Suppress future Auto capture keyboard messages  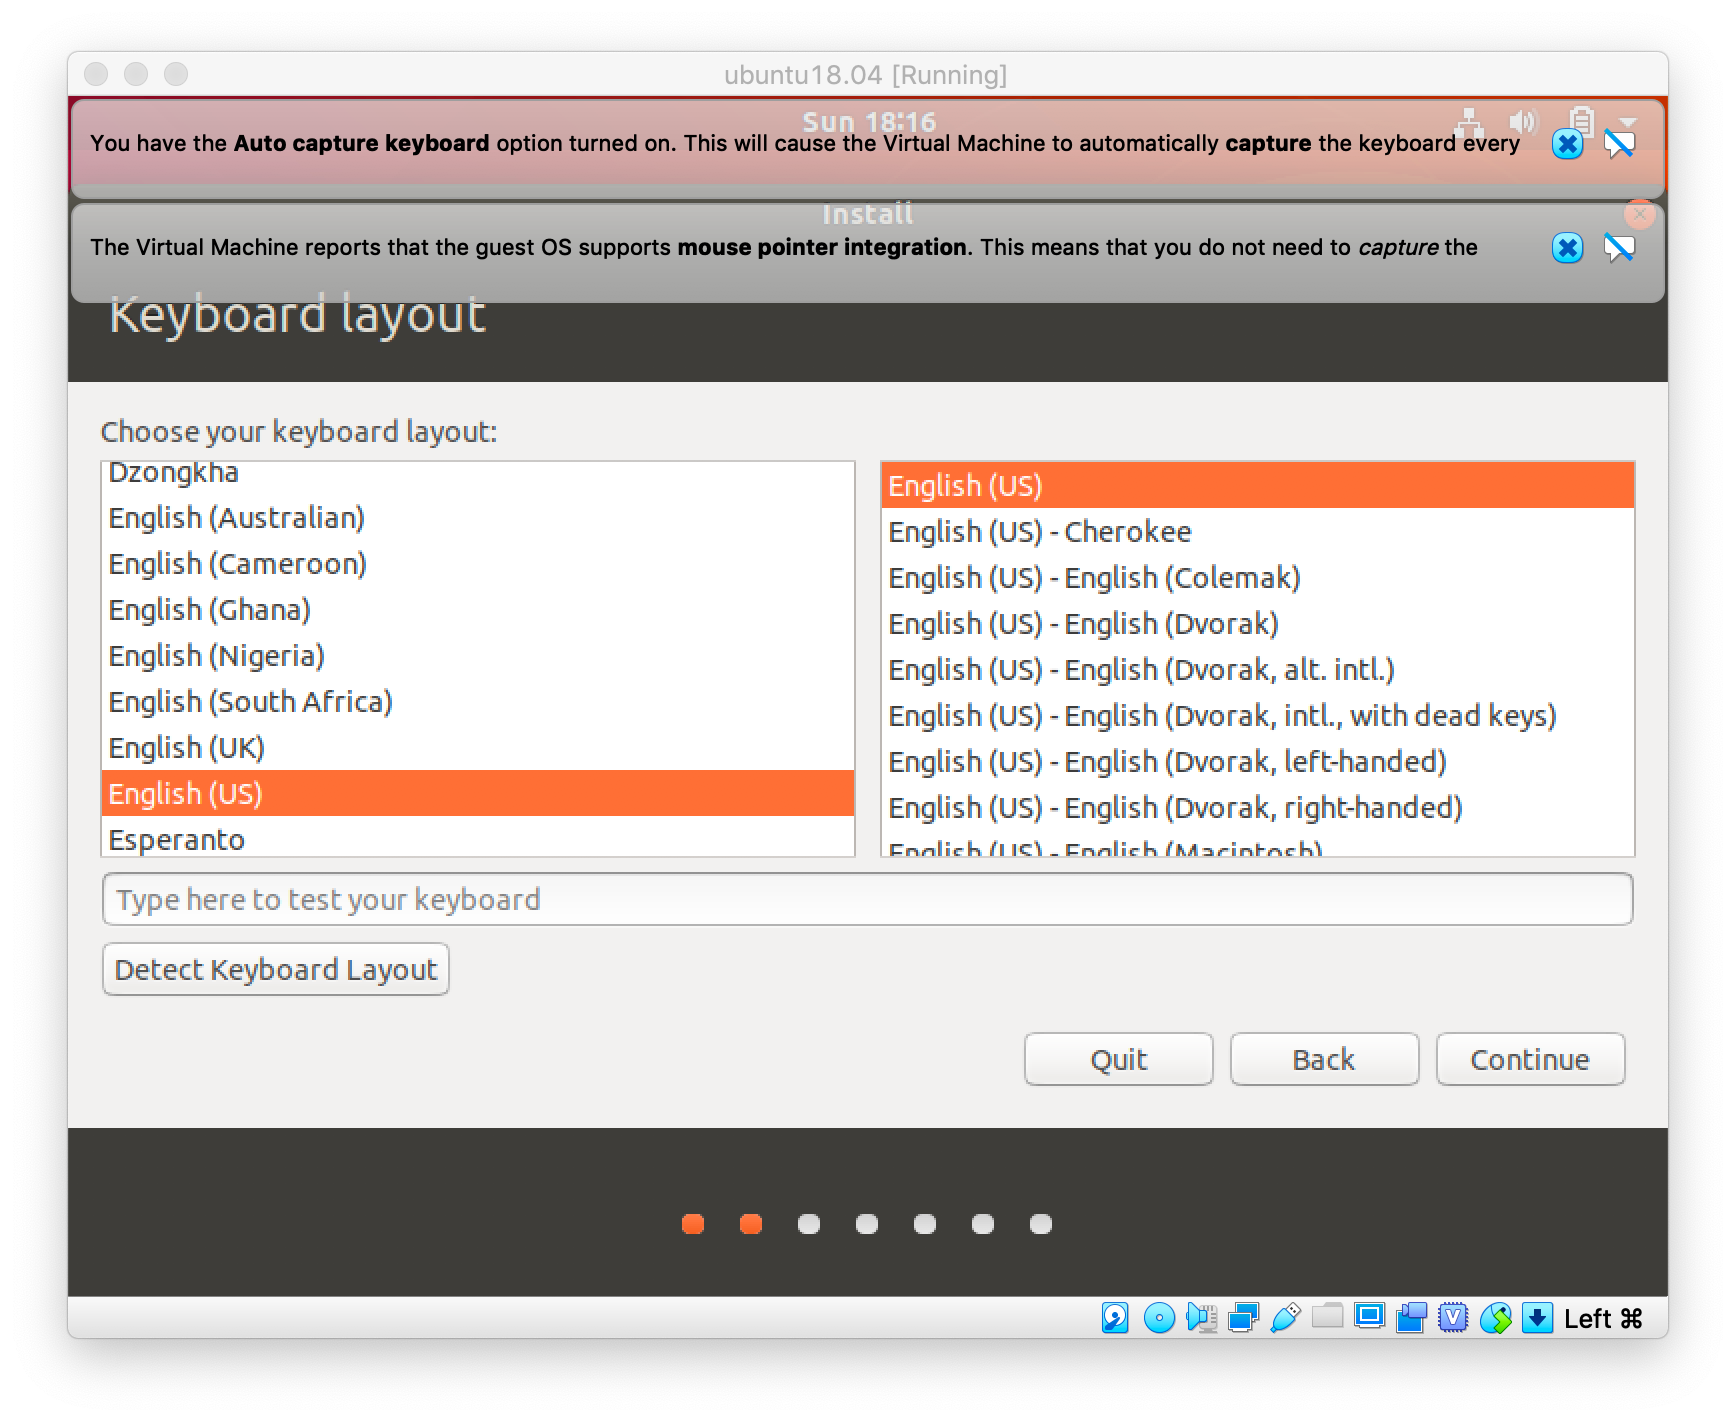click(1619, 144)
